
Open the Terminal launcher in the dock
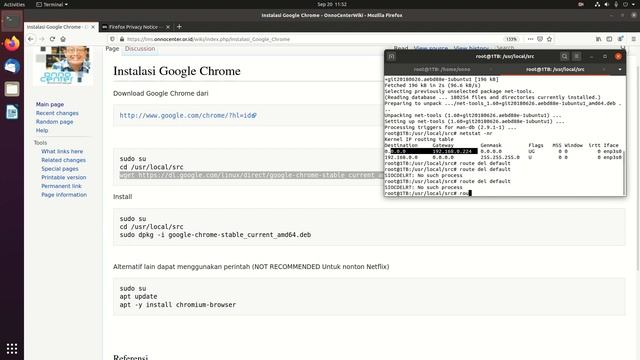click(x=11, y=21)
